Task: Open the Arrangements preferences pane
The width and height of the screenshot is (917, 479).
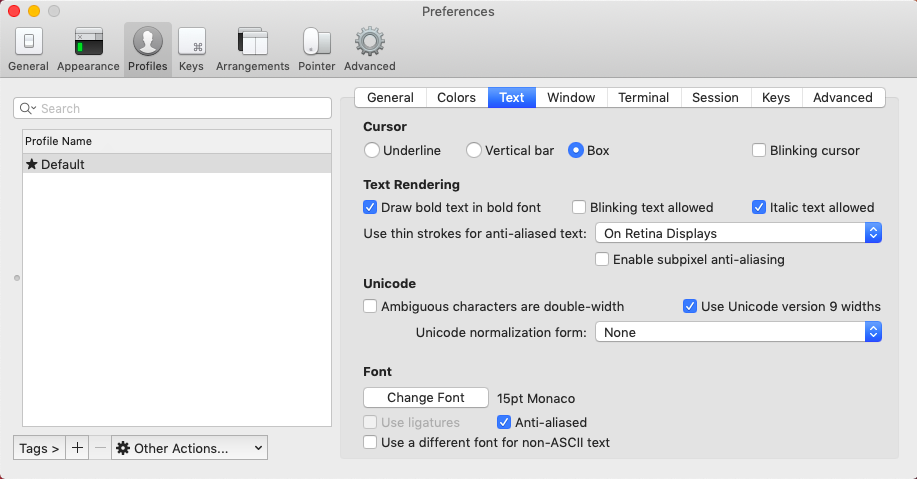Action: [x=252, y=49]
